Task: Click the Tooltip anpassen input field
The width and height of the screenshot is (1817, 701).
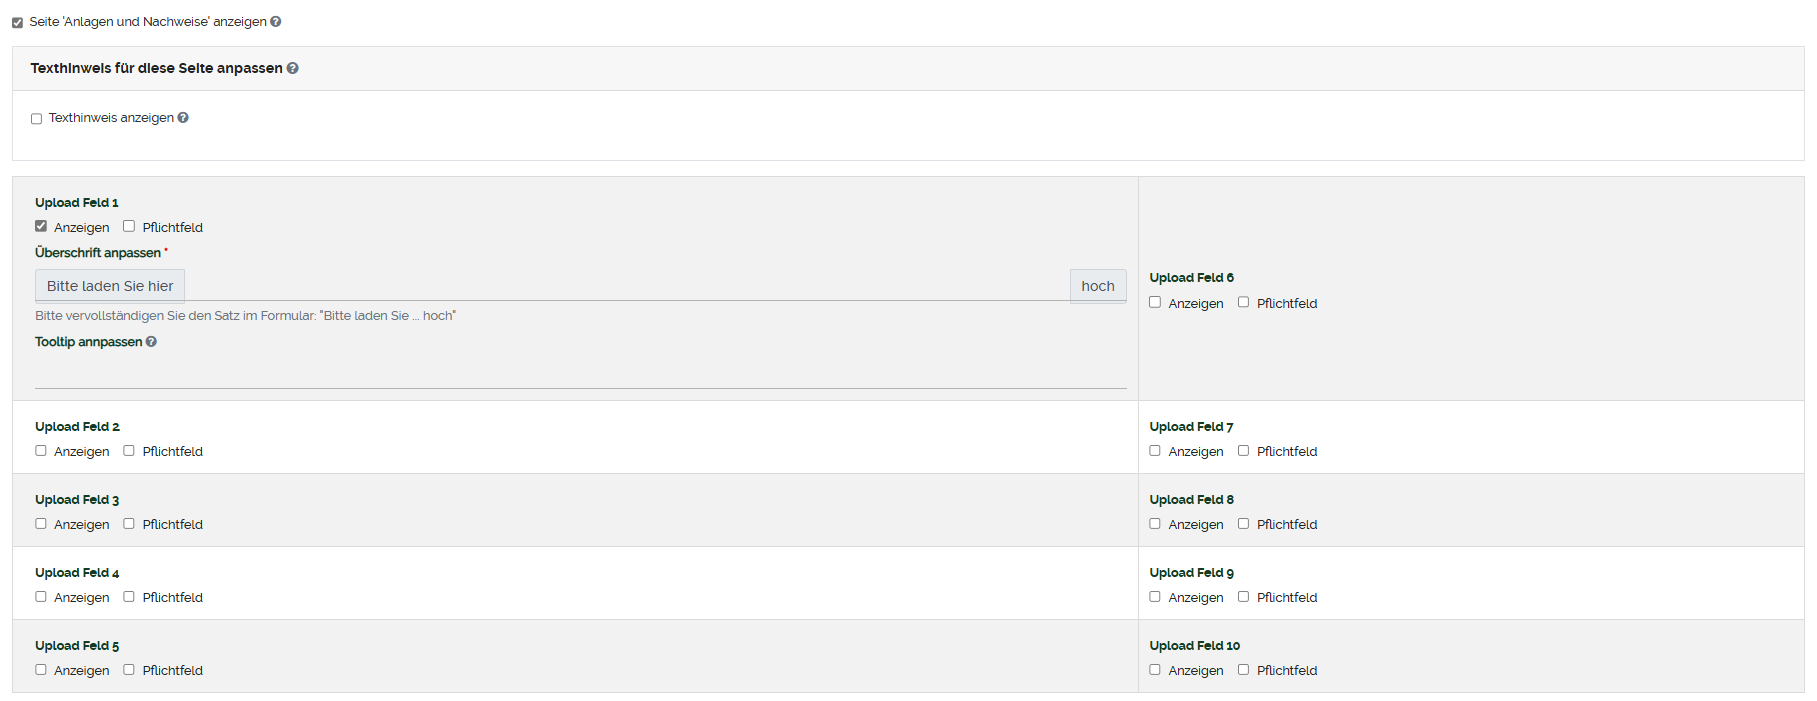Action: (580, 374)
